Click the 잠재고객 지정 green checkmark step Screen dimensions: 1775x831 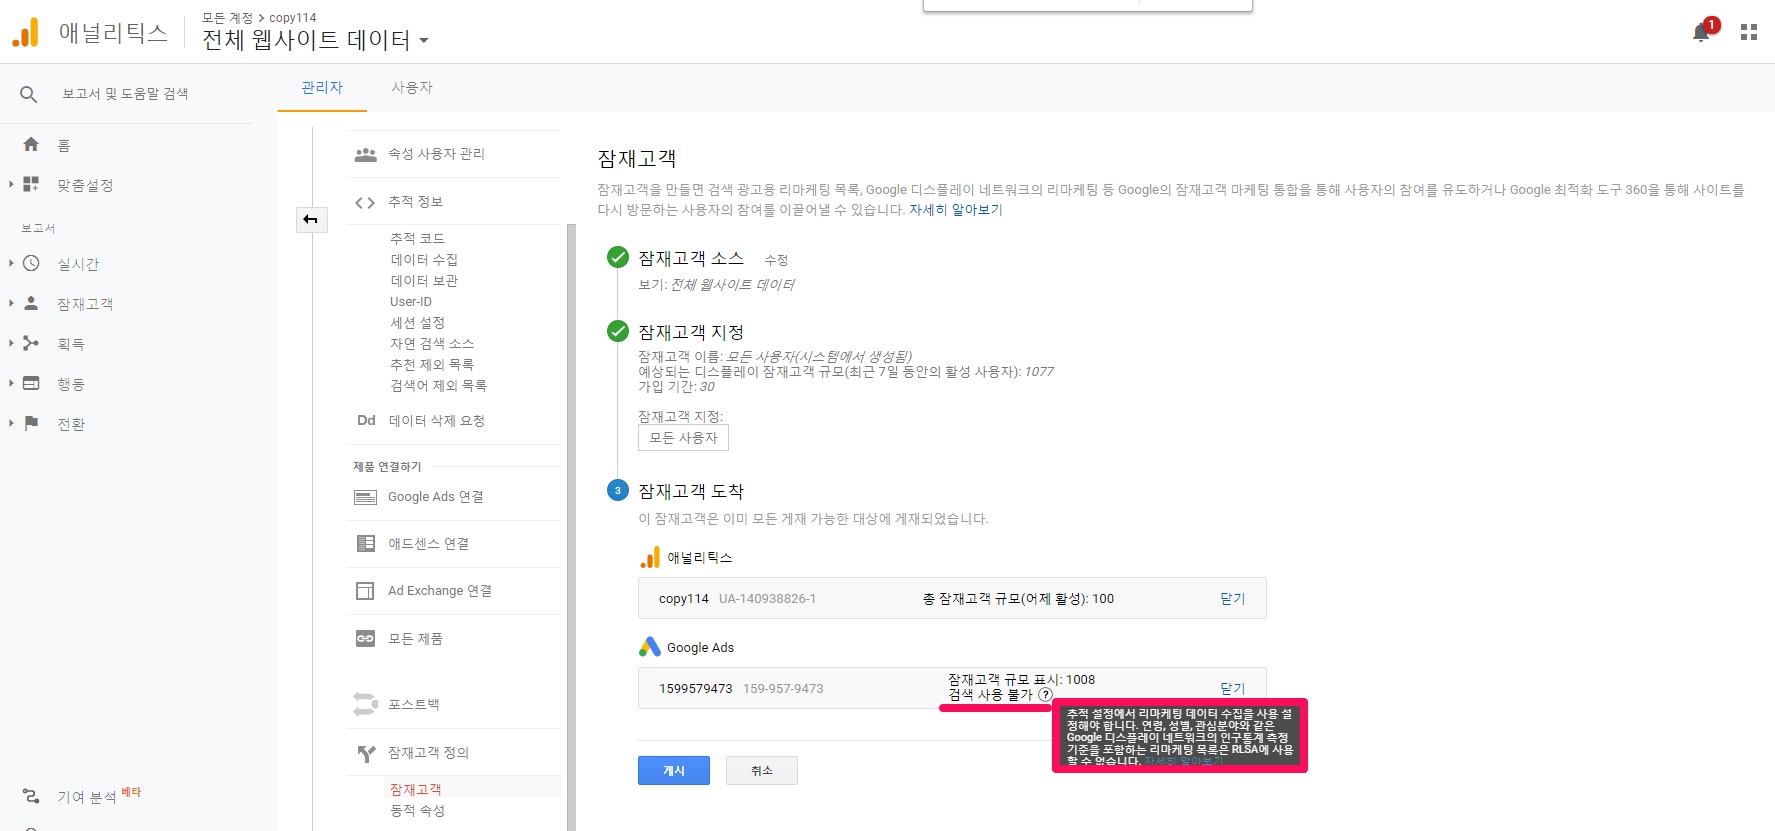click(x=618, y=332)
